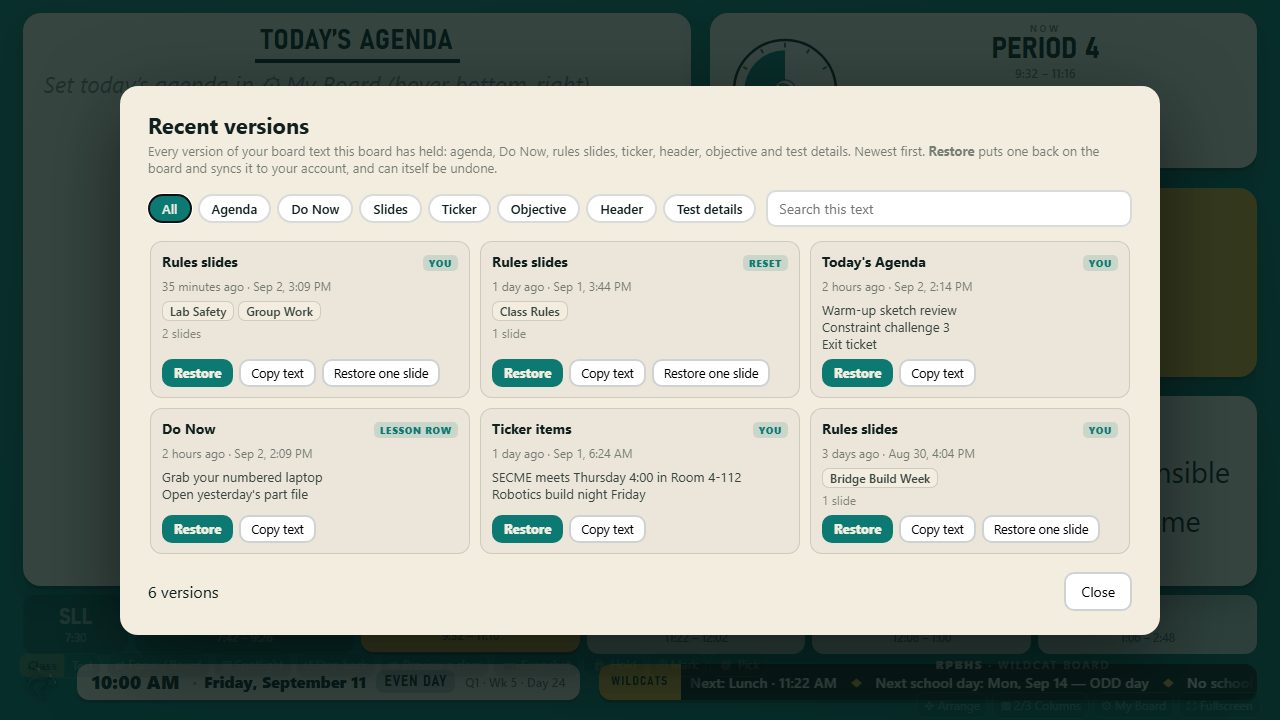Filter versions by Objective

pos(538,209)
